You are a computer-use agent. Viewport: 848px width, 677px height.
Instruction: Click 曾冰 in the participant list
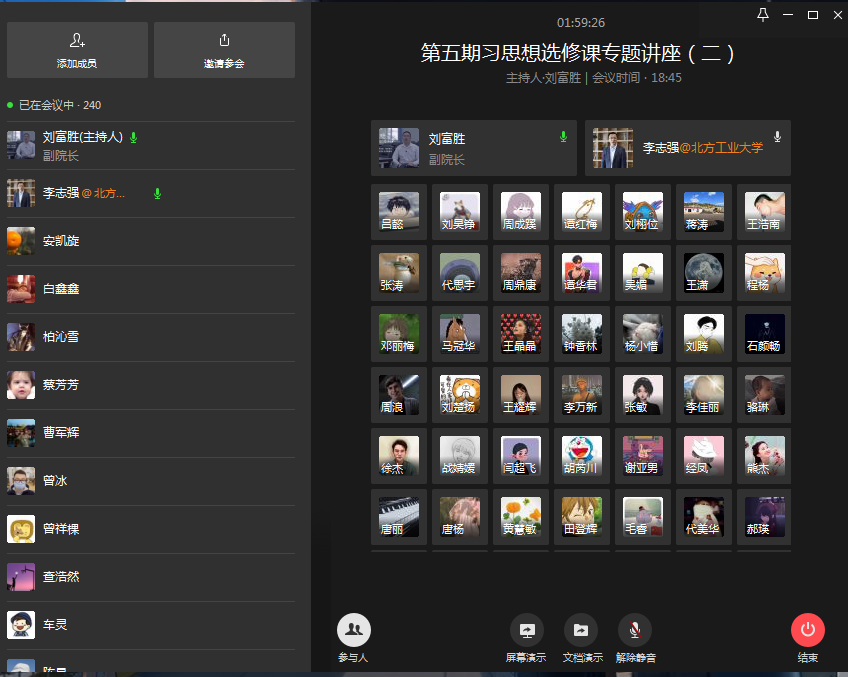(55, 481)
